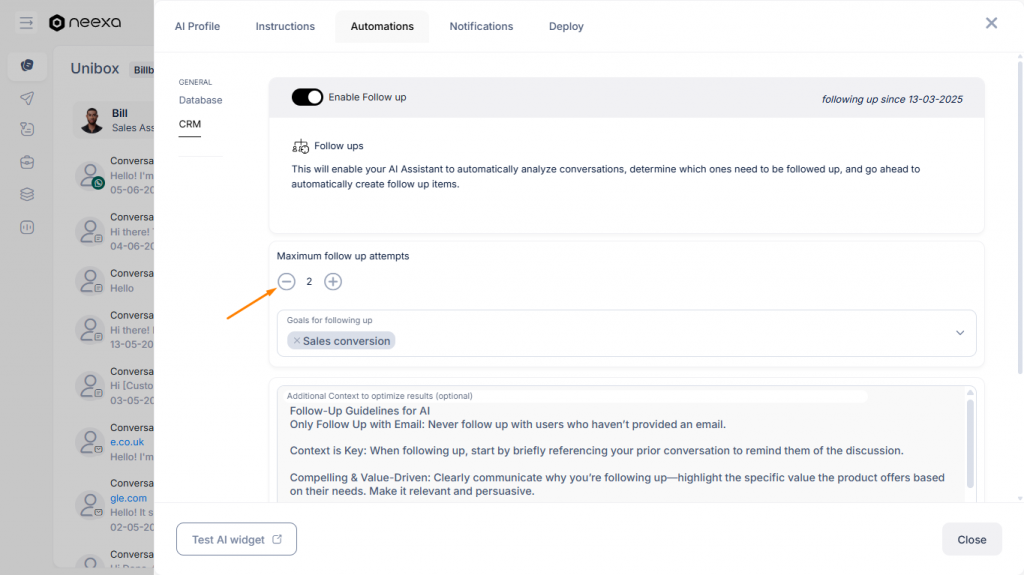Click the 'following up since 13-03-2025' text

892,99
